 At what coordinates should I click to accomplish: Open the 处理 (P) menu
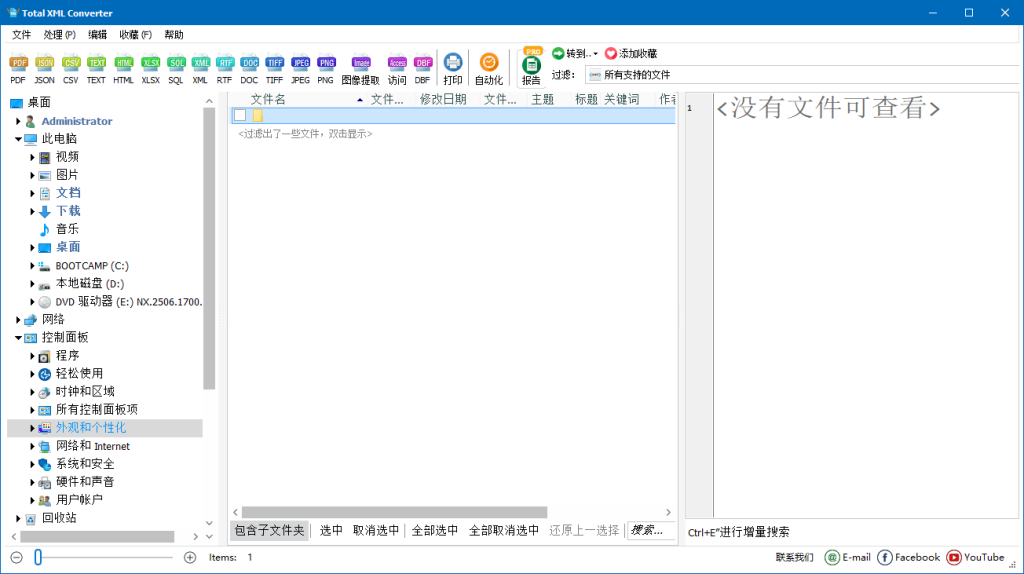click(59, 35)
